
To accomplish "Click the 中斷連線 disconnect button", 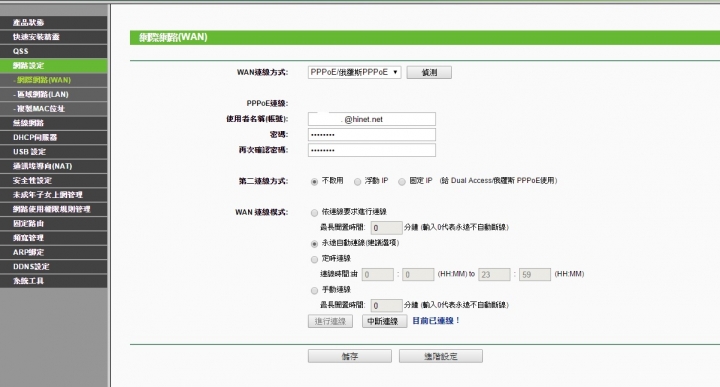I will [x=384, y=321].
